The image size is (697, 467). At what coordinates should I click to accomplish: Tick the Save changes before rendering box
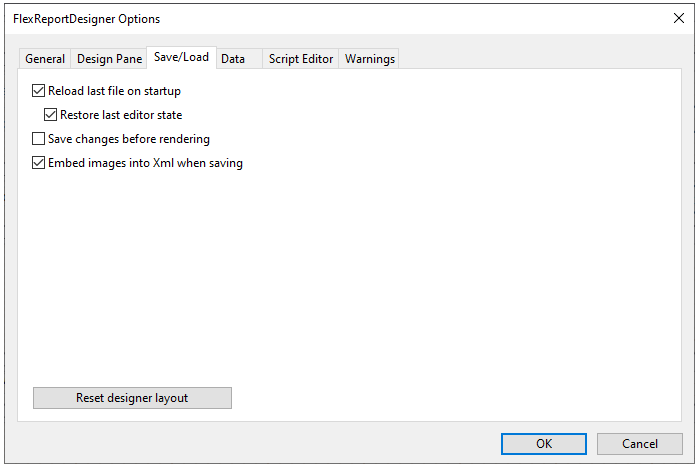click(39, 139)
